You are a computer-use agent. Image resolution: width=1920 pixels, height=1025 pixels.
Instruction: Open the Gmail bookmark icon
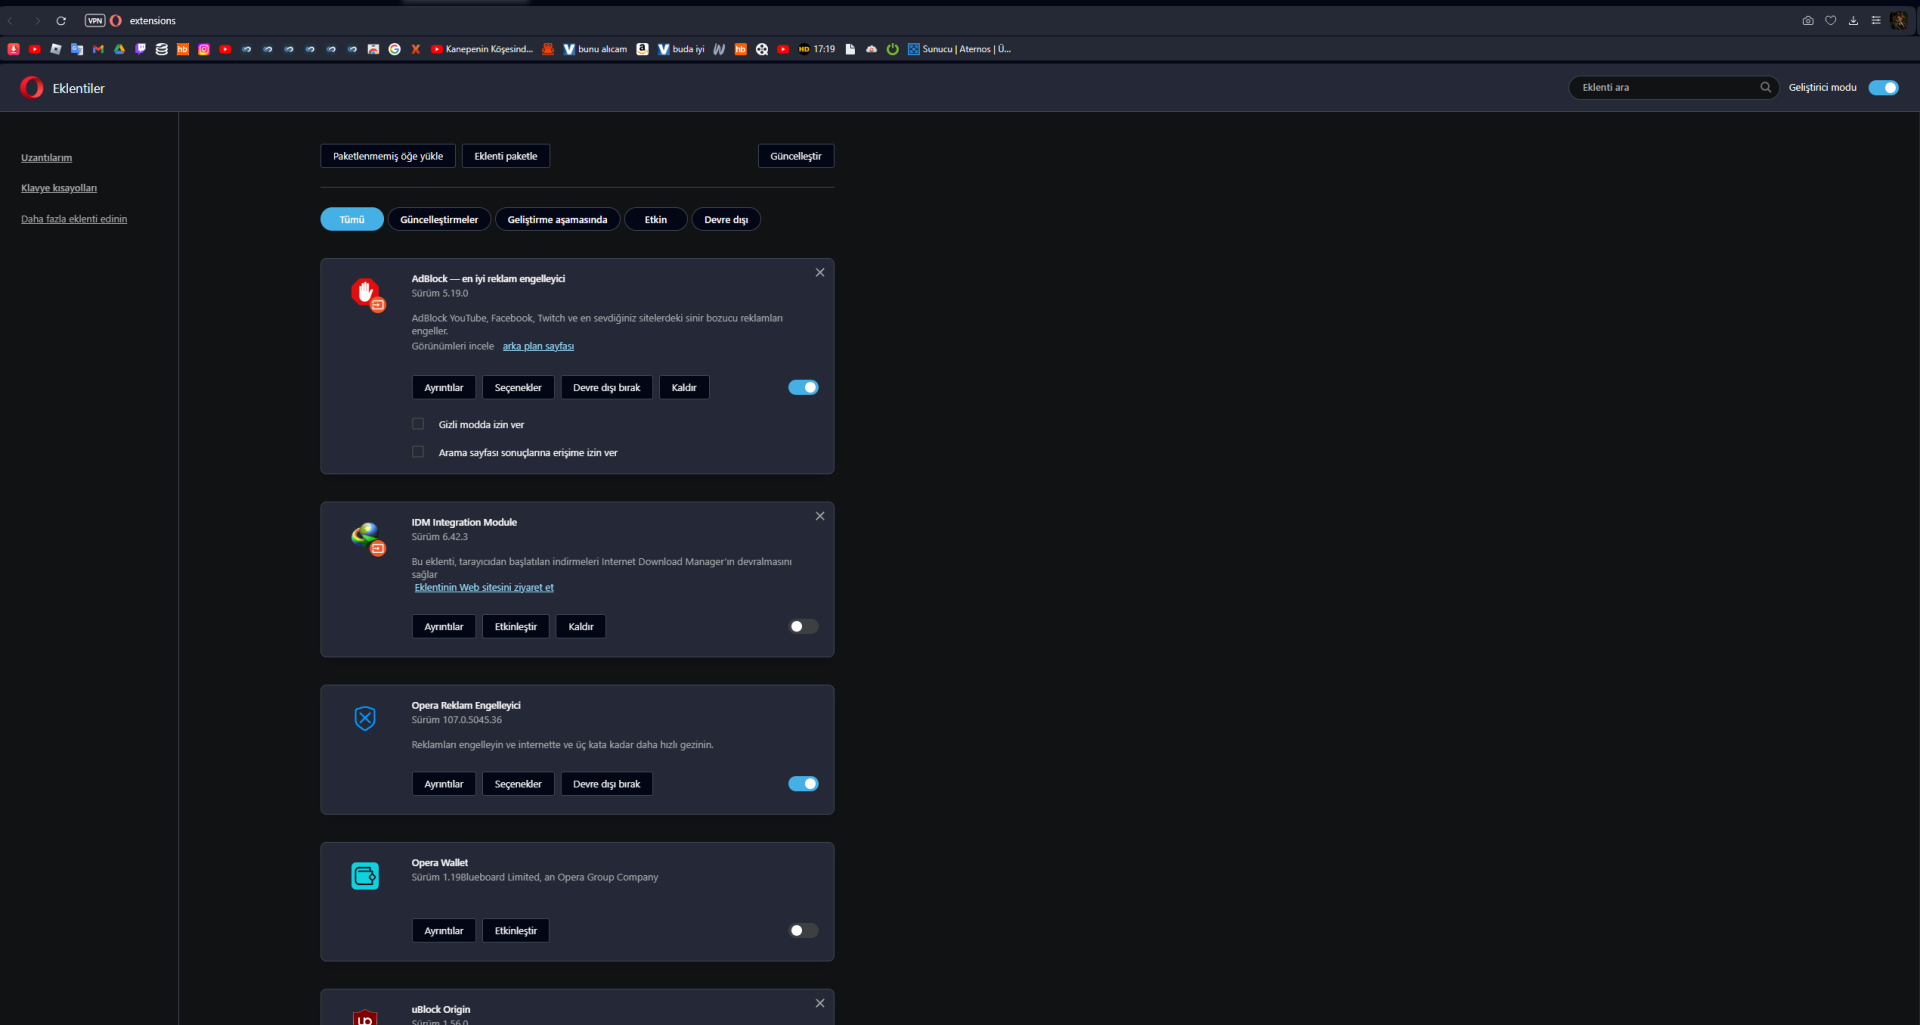(x=98, y=49)
